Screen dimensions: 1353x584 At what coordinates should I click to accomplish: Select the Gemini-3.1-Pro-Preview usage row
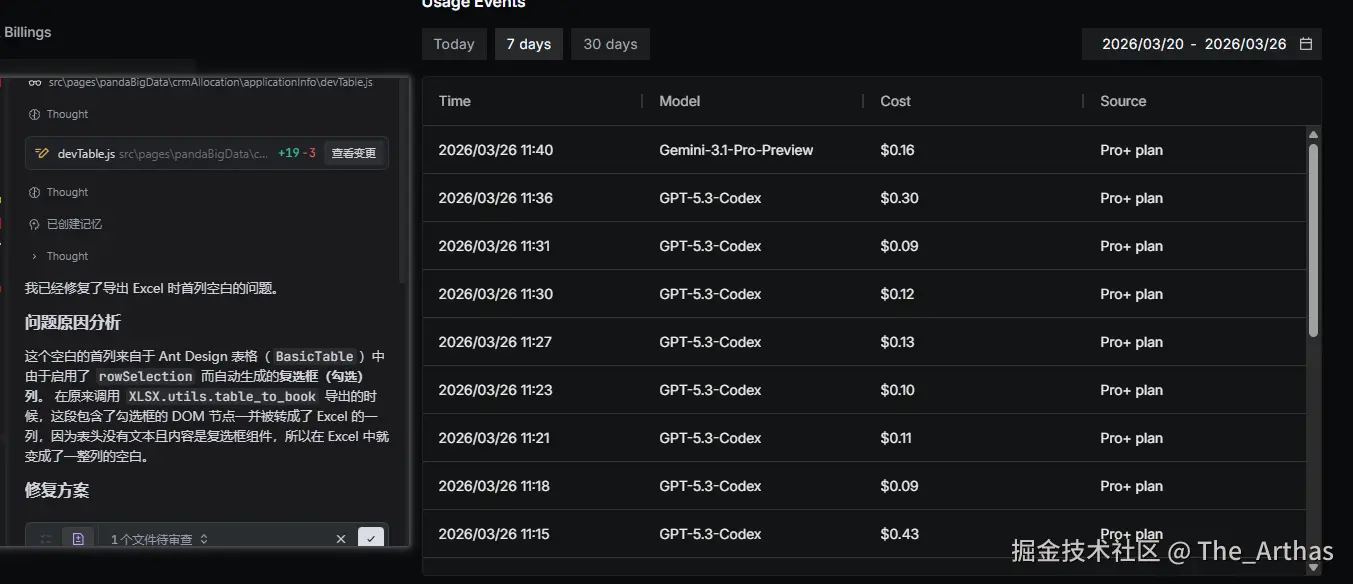[x=736, y=150]
